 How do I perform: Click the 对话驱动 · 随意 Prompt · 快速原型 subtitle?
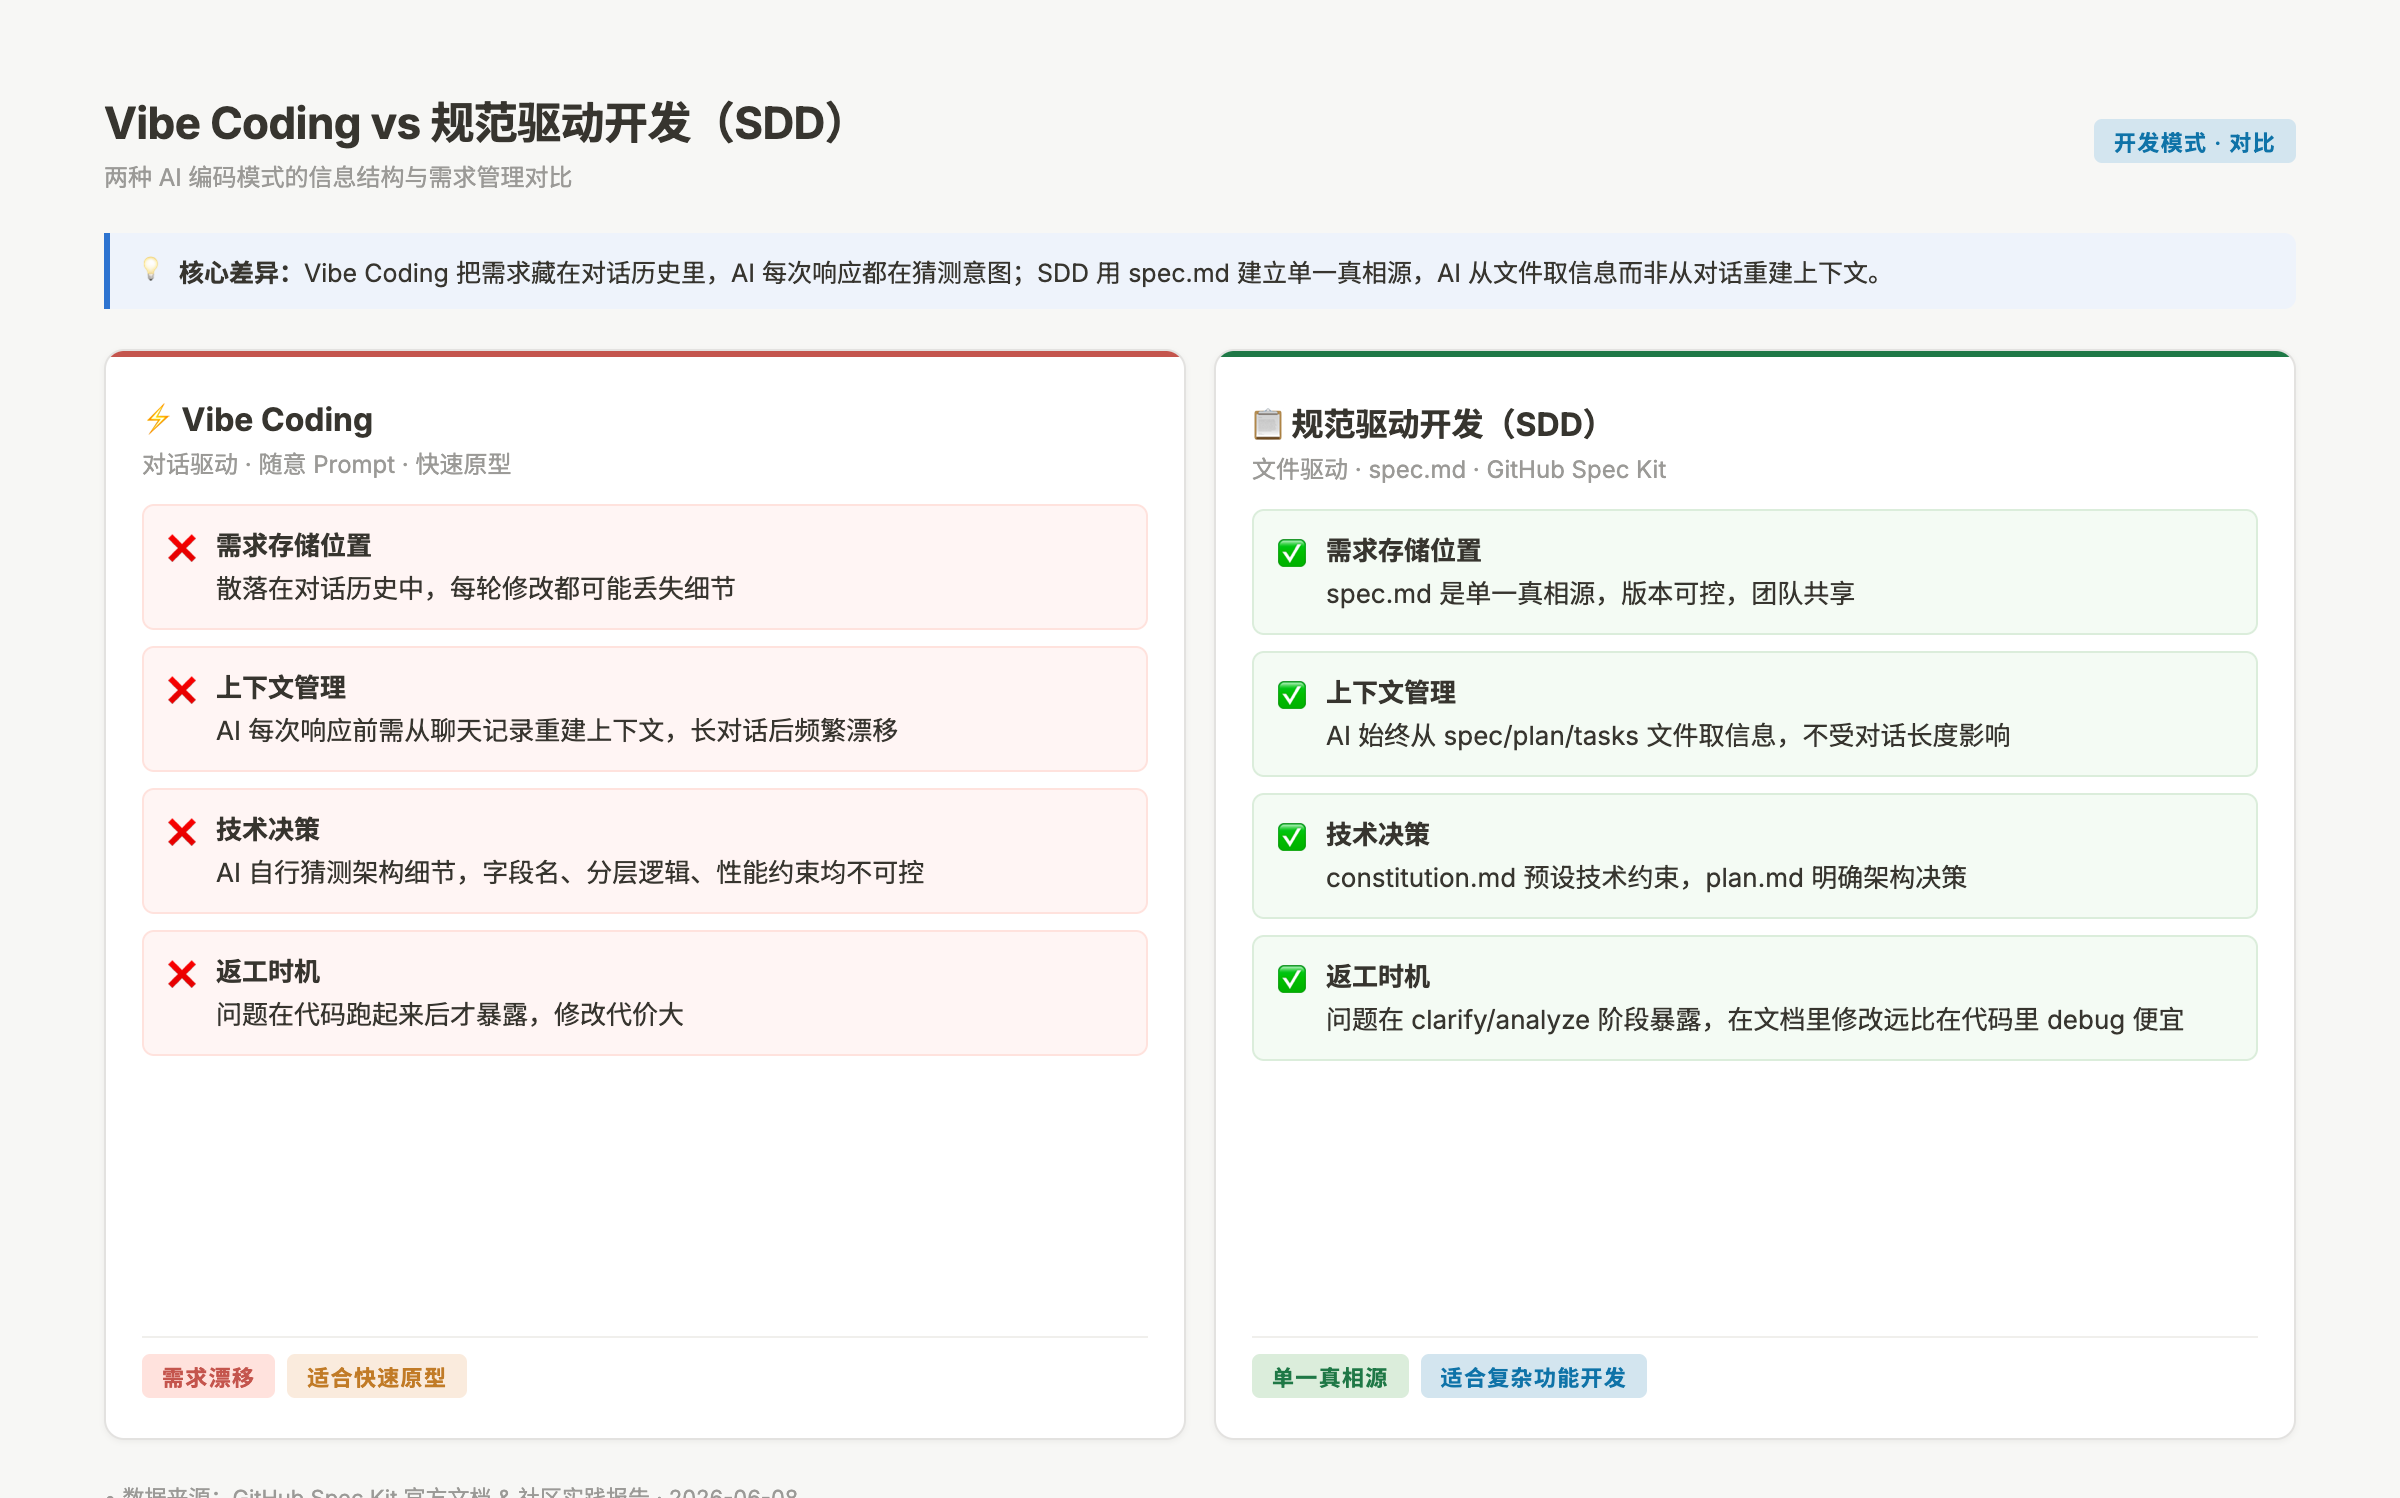pos(326,465)
